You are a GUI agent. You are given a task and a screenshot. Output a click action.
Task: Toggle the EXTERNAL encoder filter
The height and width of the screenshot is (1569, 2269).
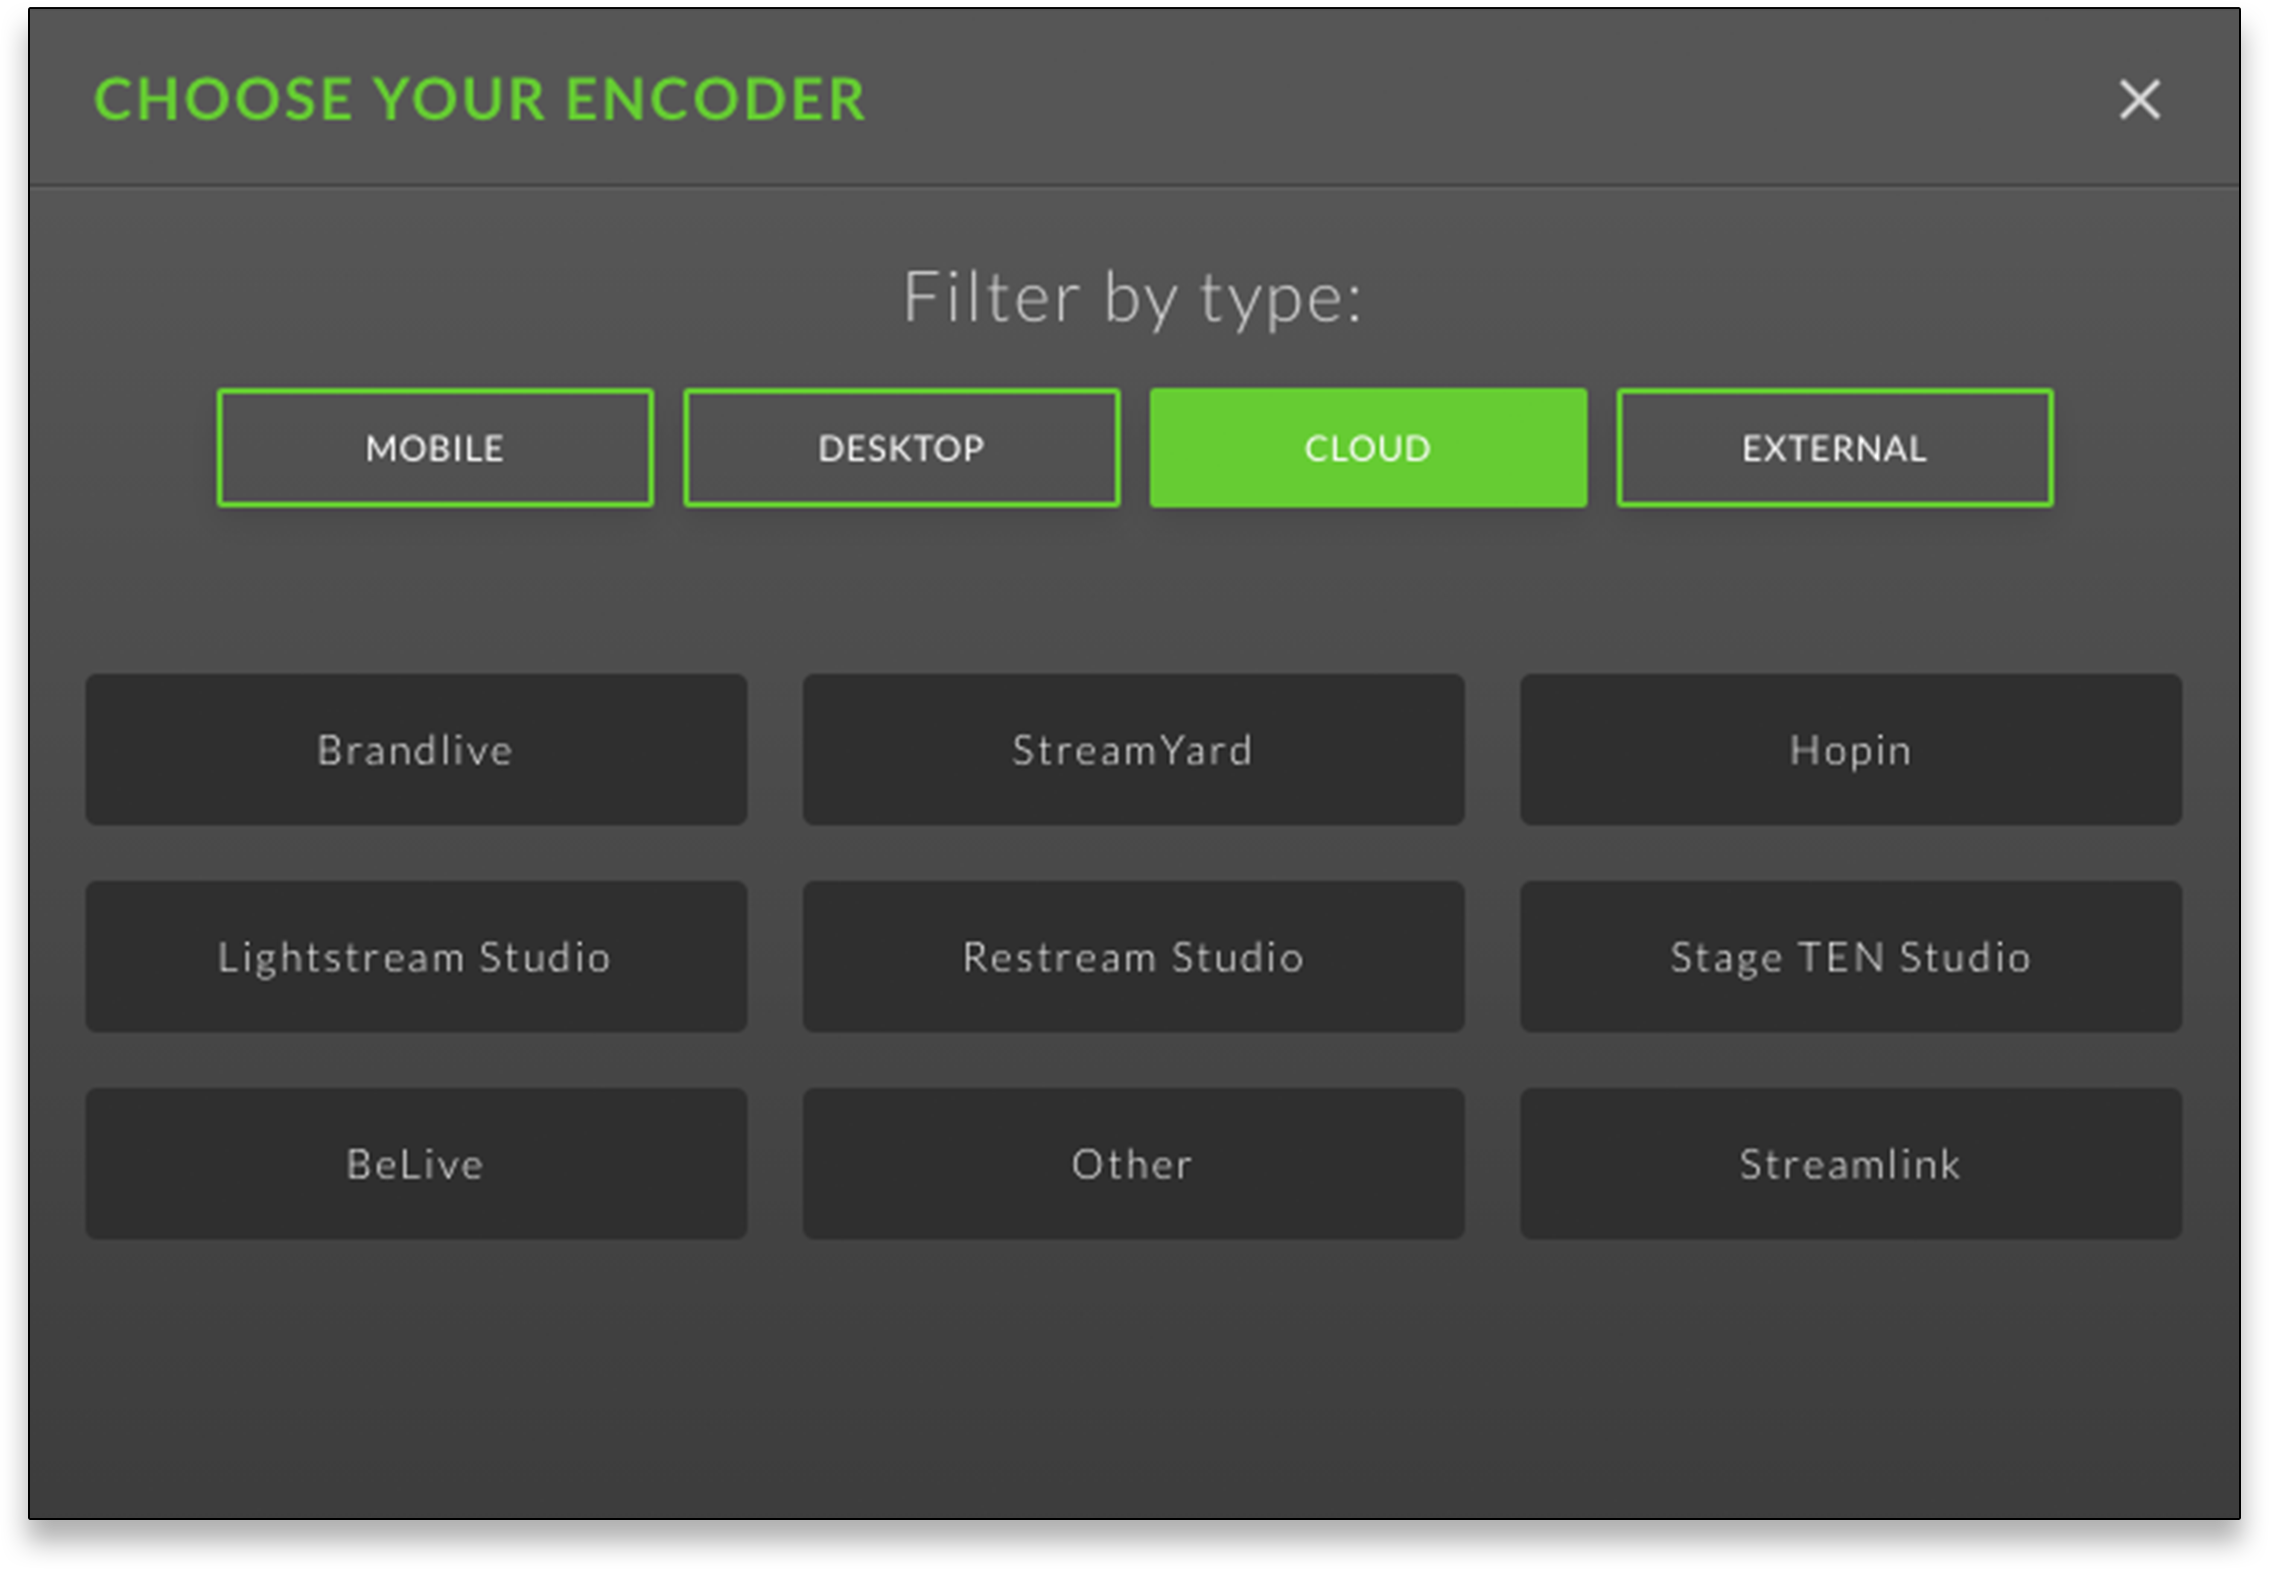1833,447
